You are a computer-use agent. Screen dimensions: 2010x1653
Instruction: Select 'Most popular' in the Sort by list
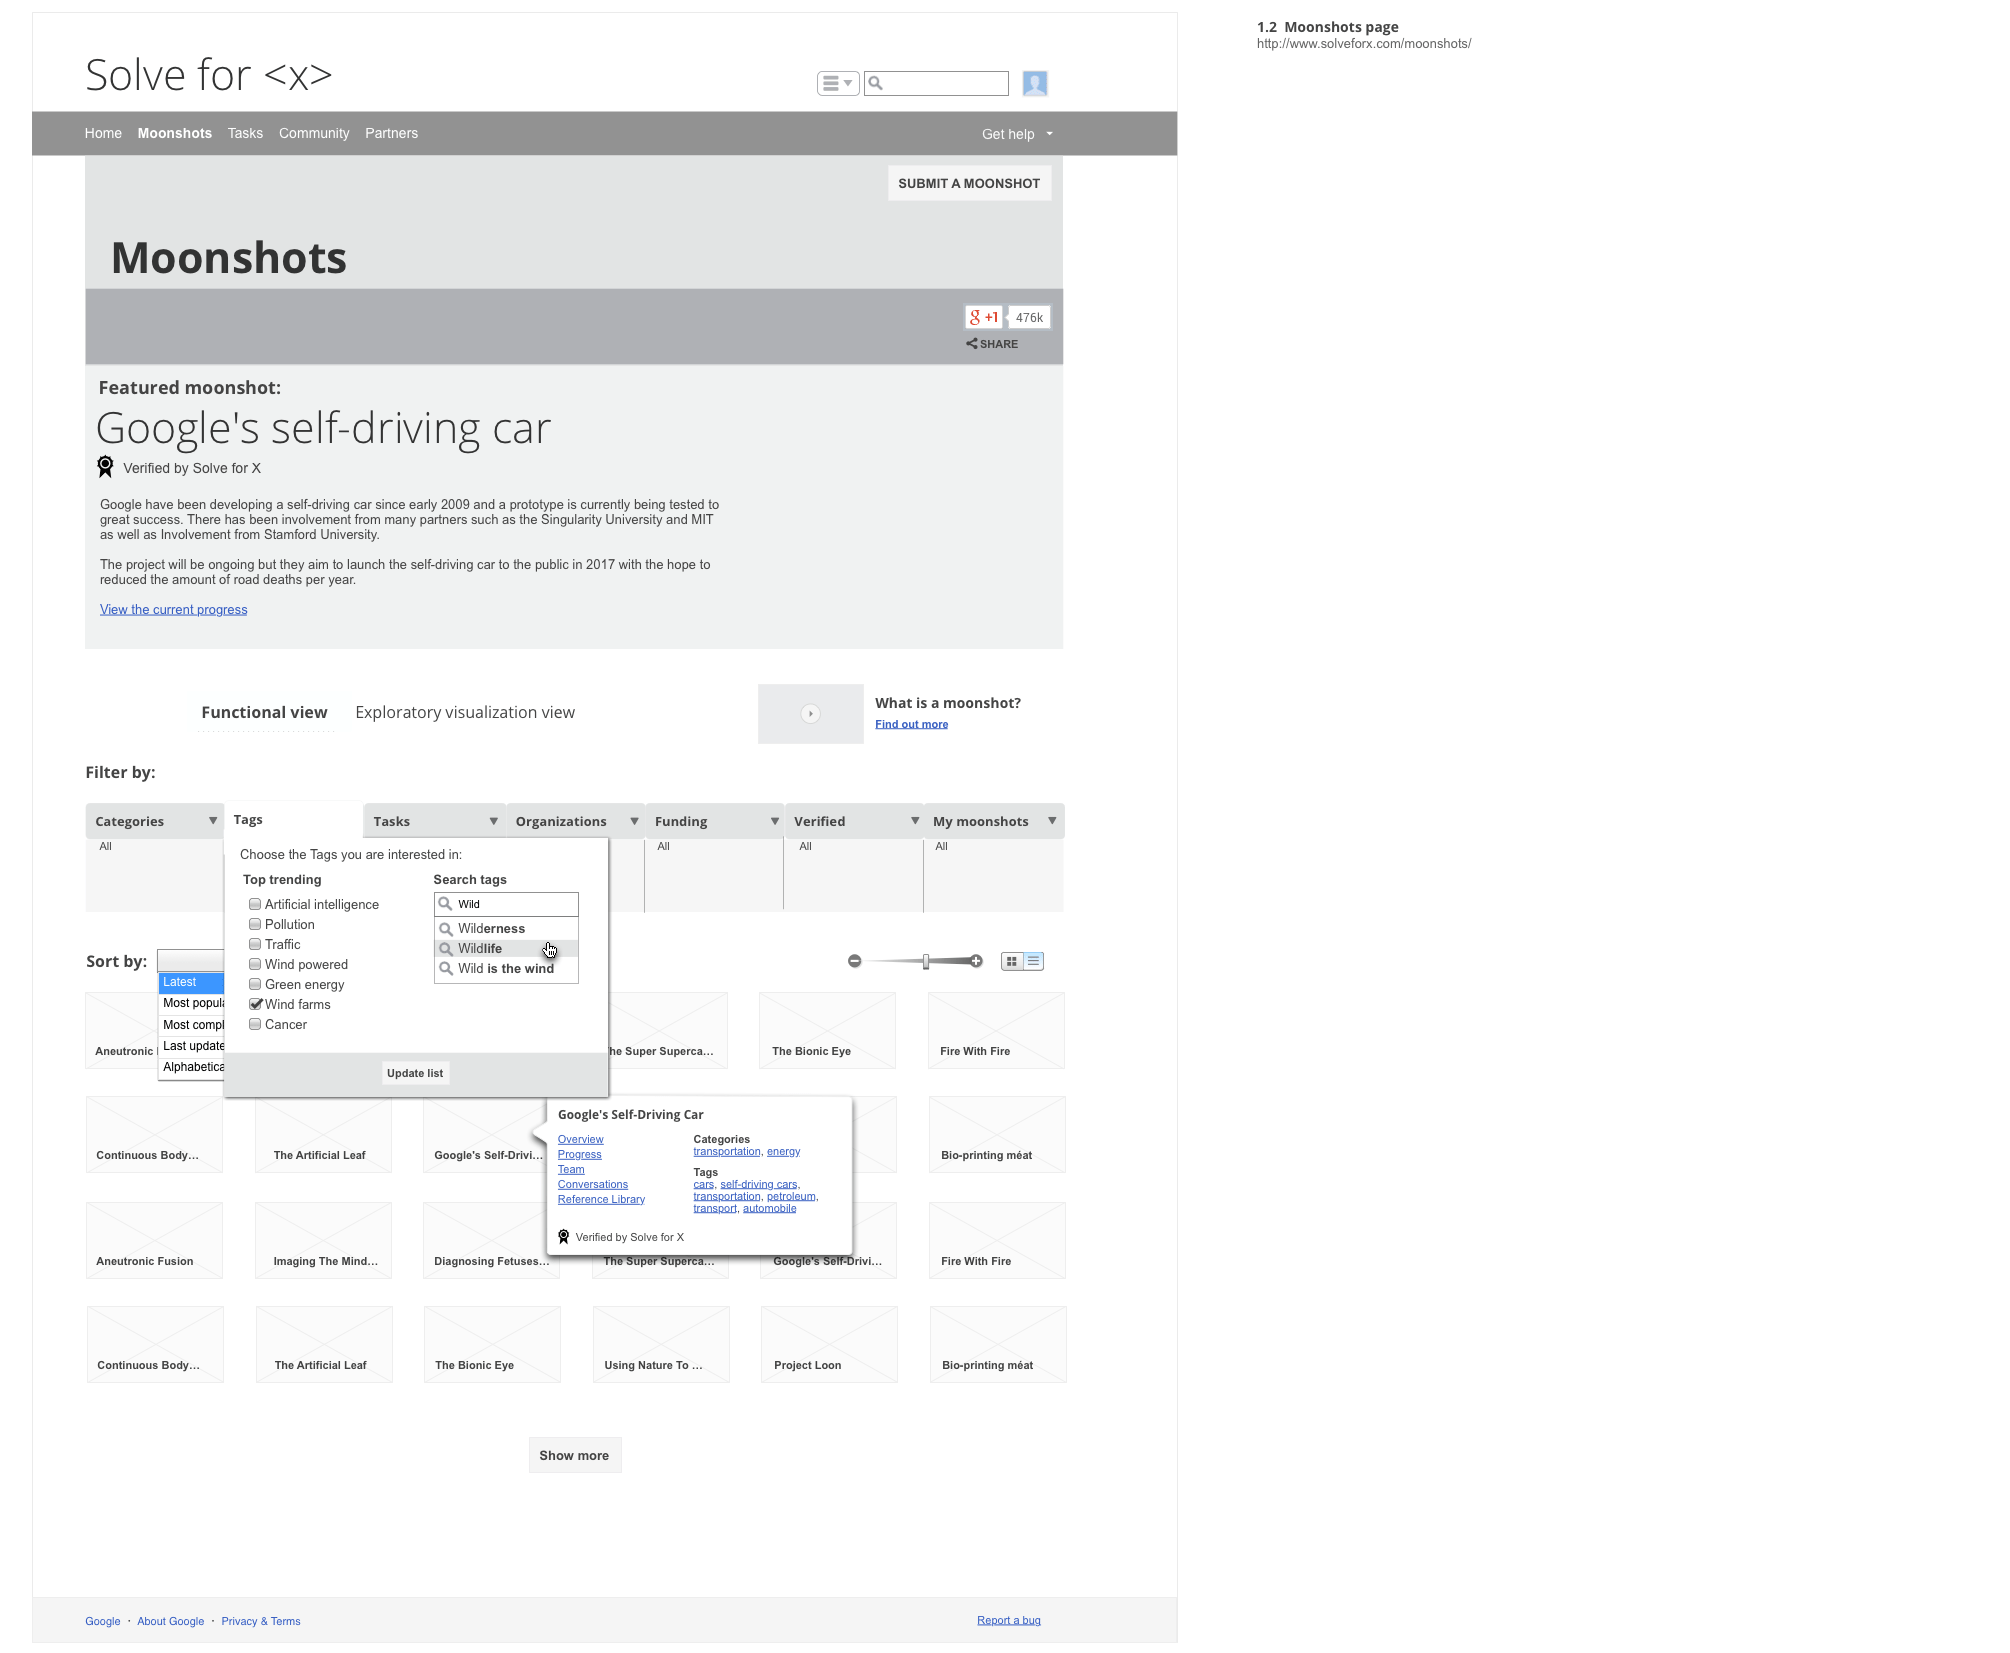pos(193,1003)
